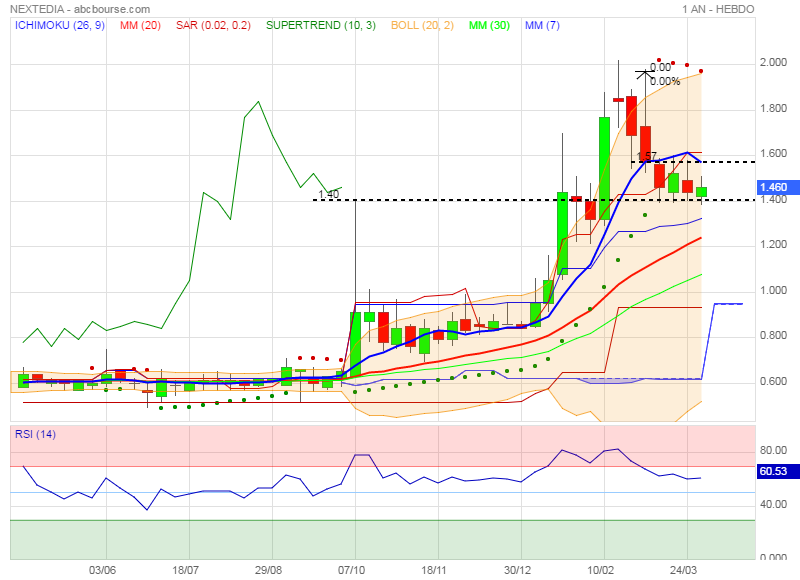Click the 18/07 date axis label
Screen dimensions: 800x580
[x=185, y=570]
